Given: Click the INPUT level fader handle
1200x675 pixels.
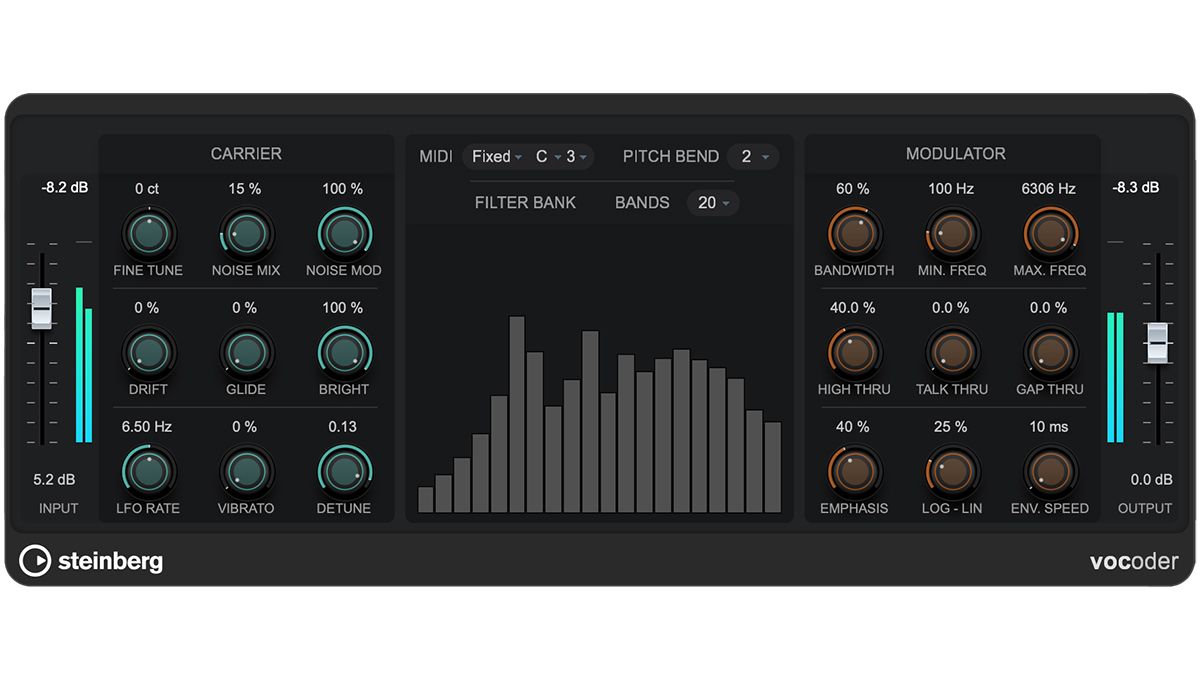Looking at the screenshot, I should click(41, 309).
